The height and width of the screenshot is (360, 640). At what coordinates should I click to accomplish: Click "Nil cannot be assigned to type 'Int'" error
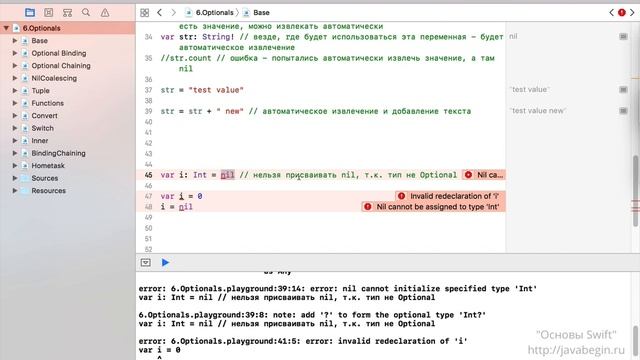[438, 207]
